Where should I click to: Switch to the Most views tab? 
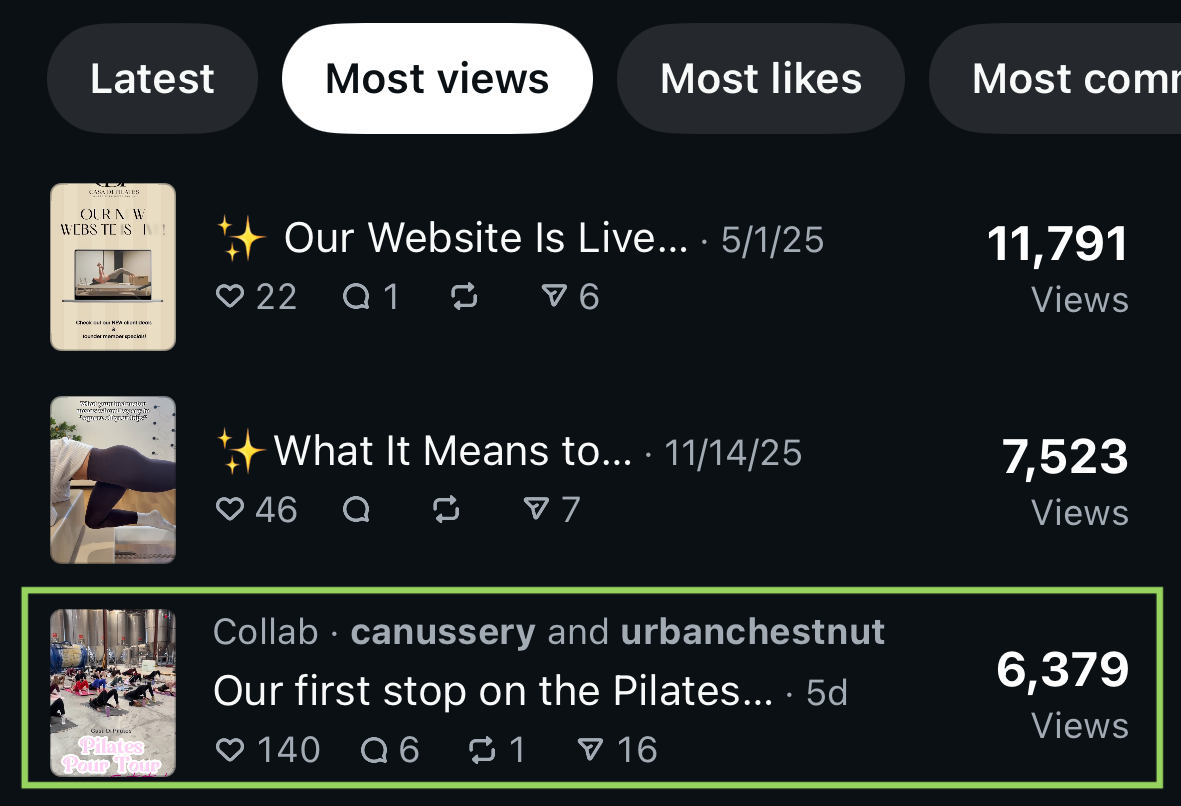tap(437, 79)
